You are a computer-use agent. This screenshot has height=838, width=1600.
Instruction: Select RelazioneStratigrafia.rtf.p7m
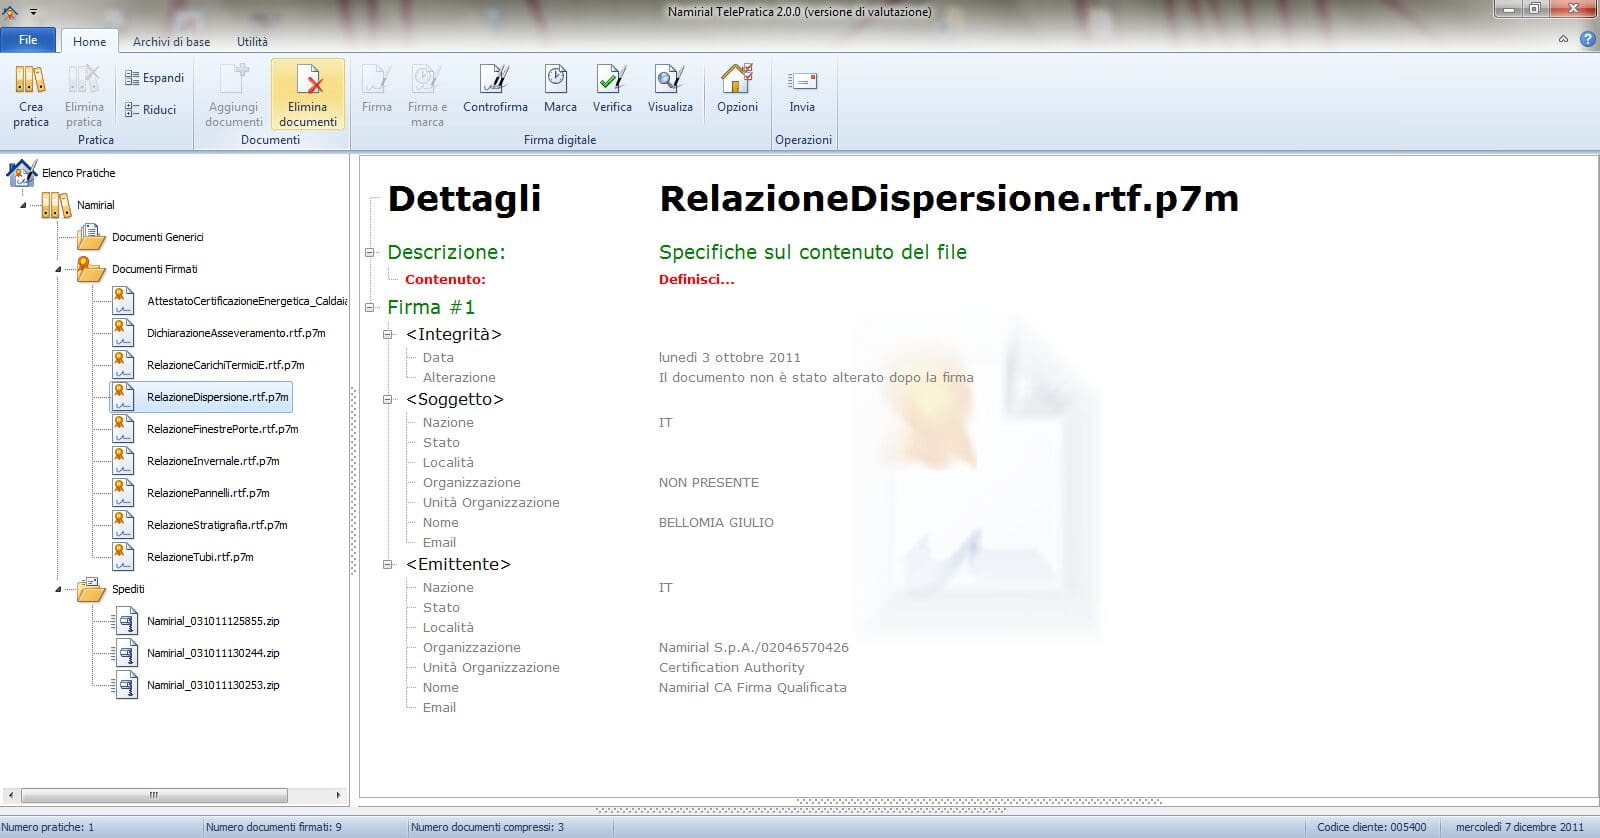[217, 525]
